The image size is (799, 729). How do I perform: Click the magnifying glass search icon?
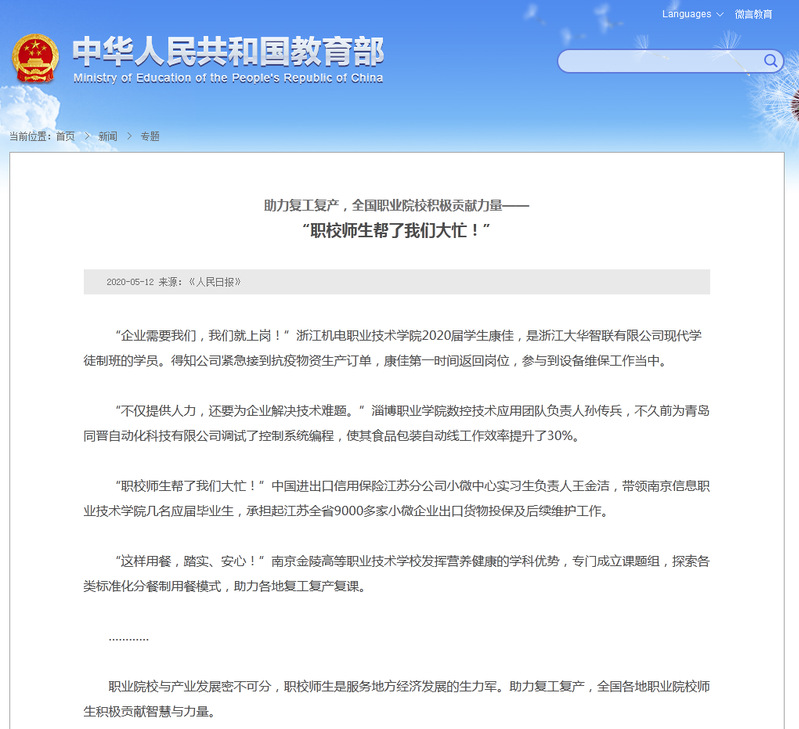coord(770,61)
